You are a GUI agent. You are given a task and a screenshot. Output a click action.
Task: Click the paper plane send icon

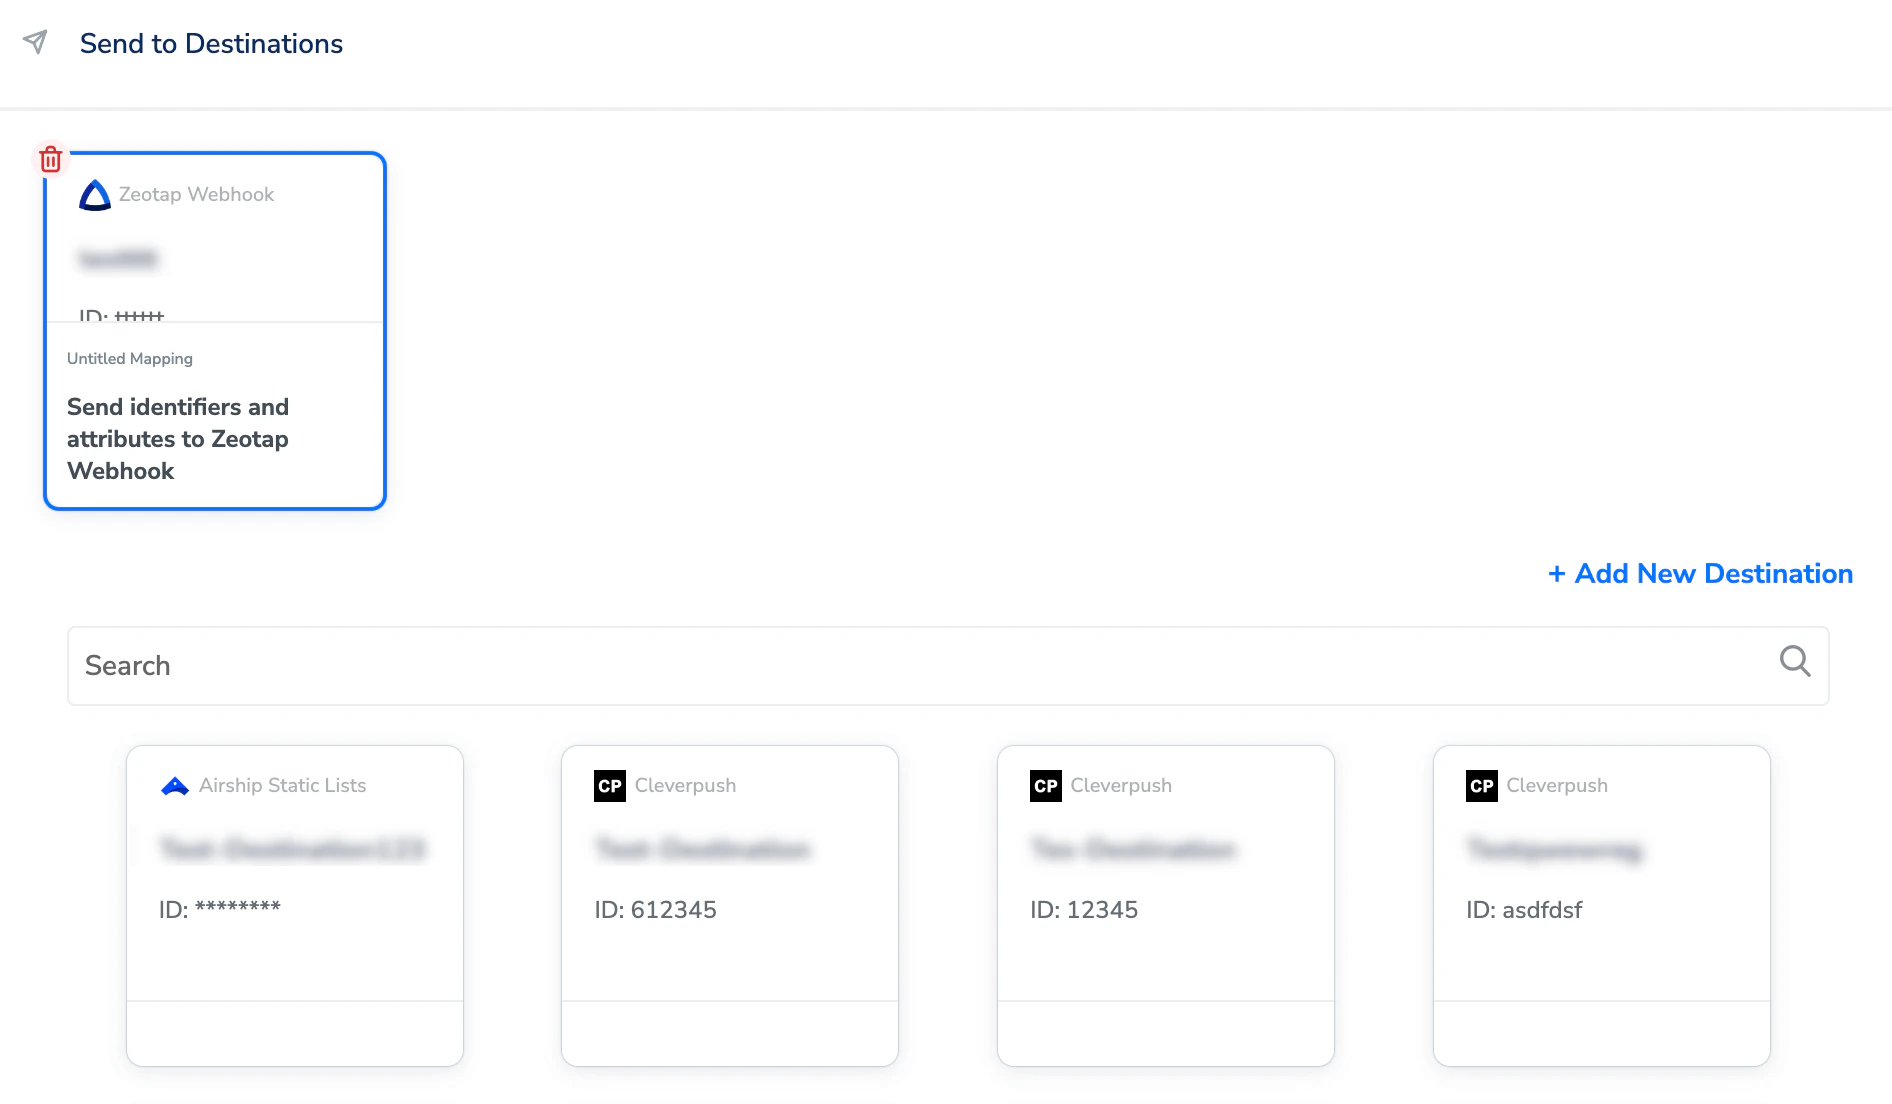tap(35, 42)
